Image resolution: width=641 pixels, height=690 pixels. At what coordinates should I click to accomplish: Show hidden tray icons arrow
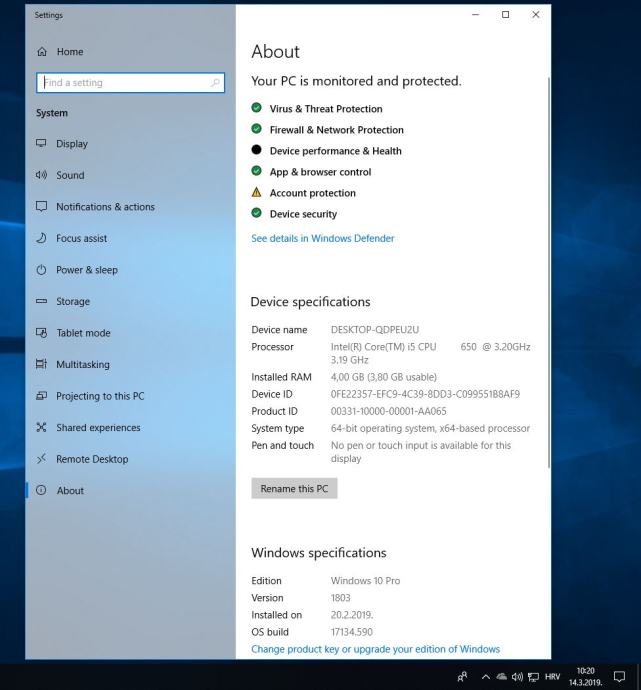[485, 677]
